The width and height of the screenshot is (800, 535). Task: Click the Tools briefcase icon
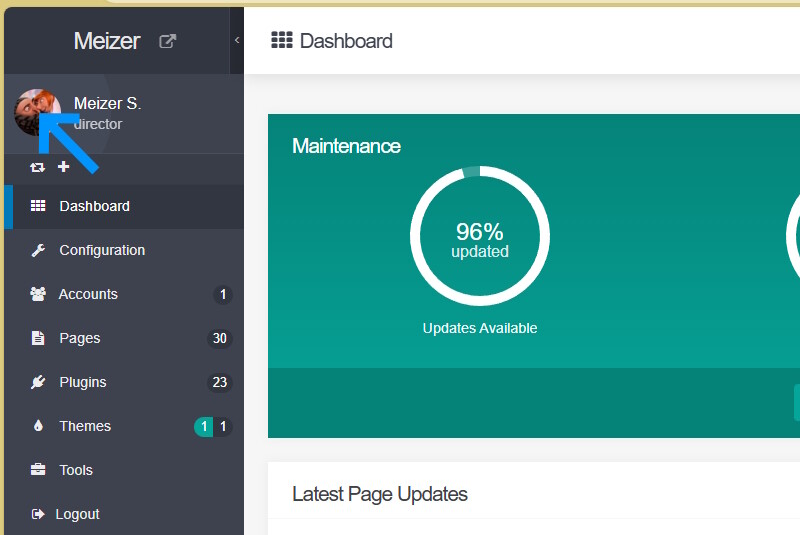[x=38, y=469]
